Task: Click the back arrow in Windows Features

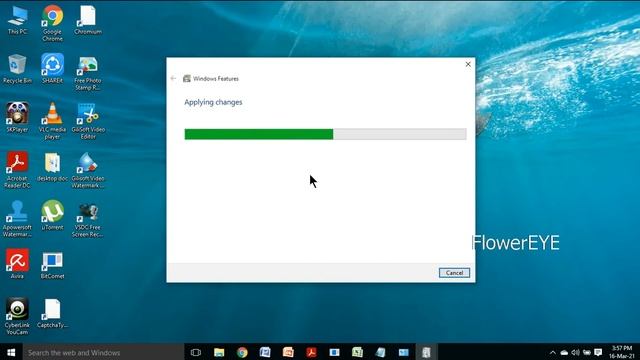Action: pyautogui.click(x=173, y=78)
